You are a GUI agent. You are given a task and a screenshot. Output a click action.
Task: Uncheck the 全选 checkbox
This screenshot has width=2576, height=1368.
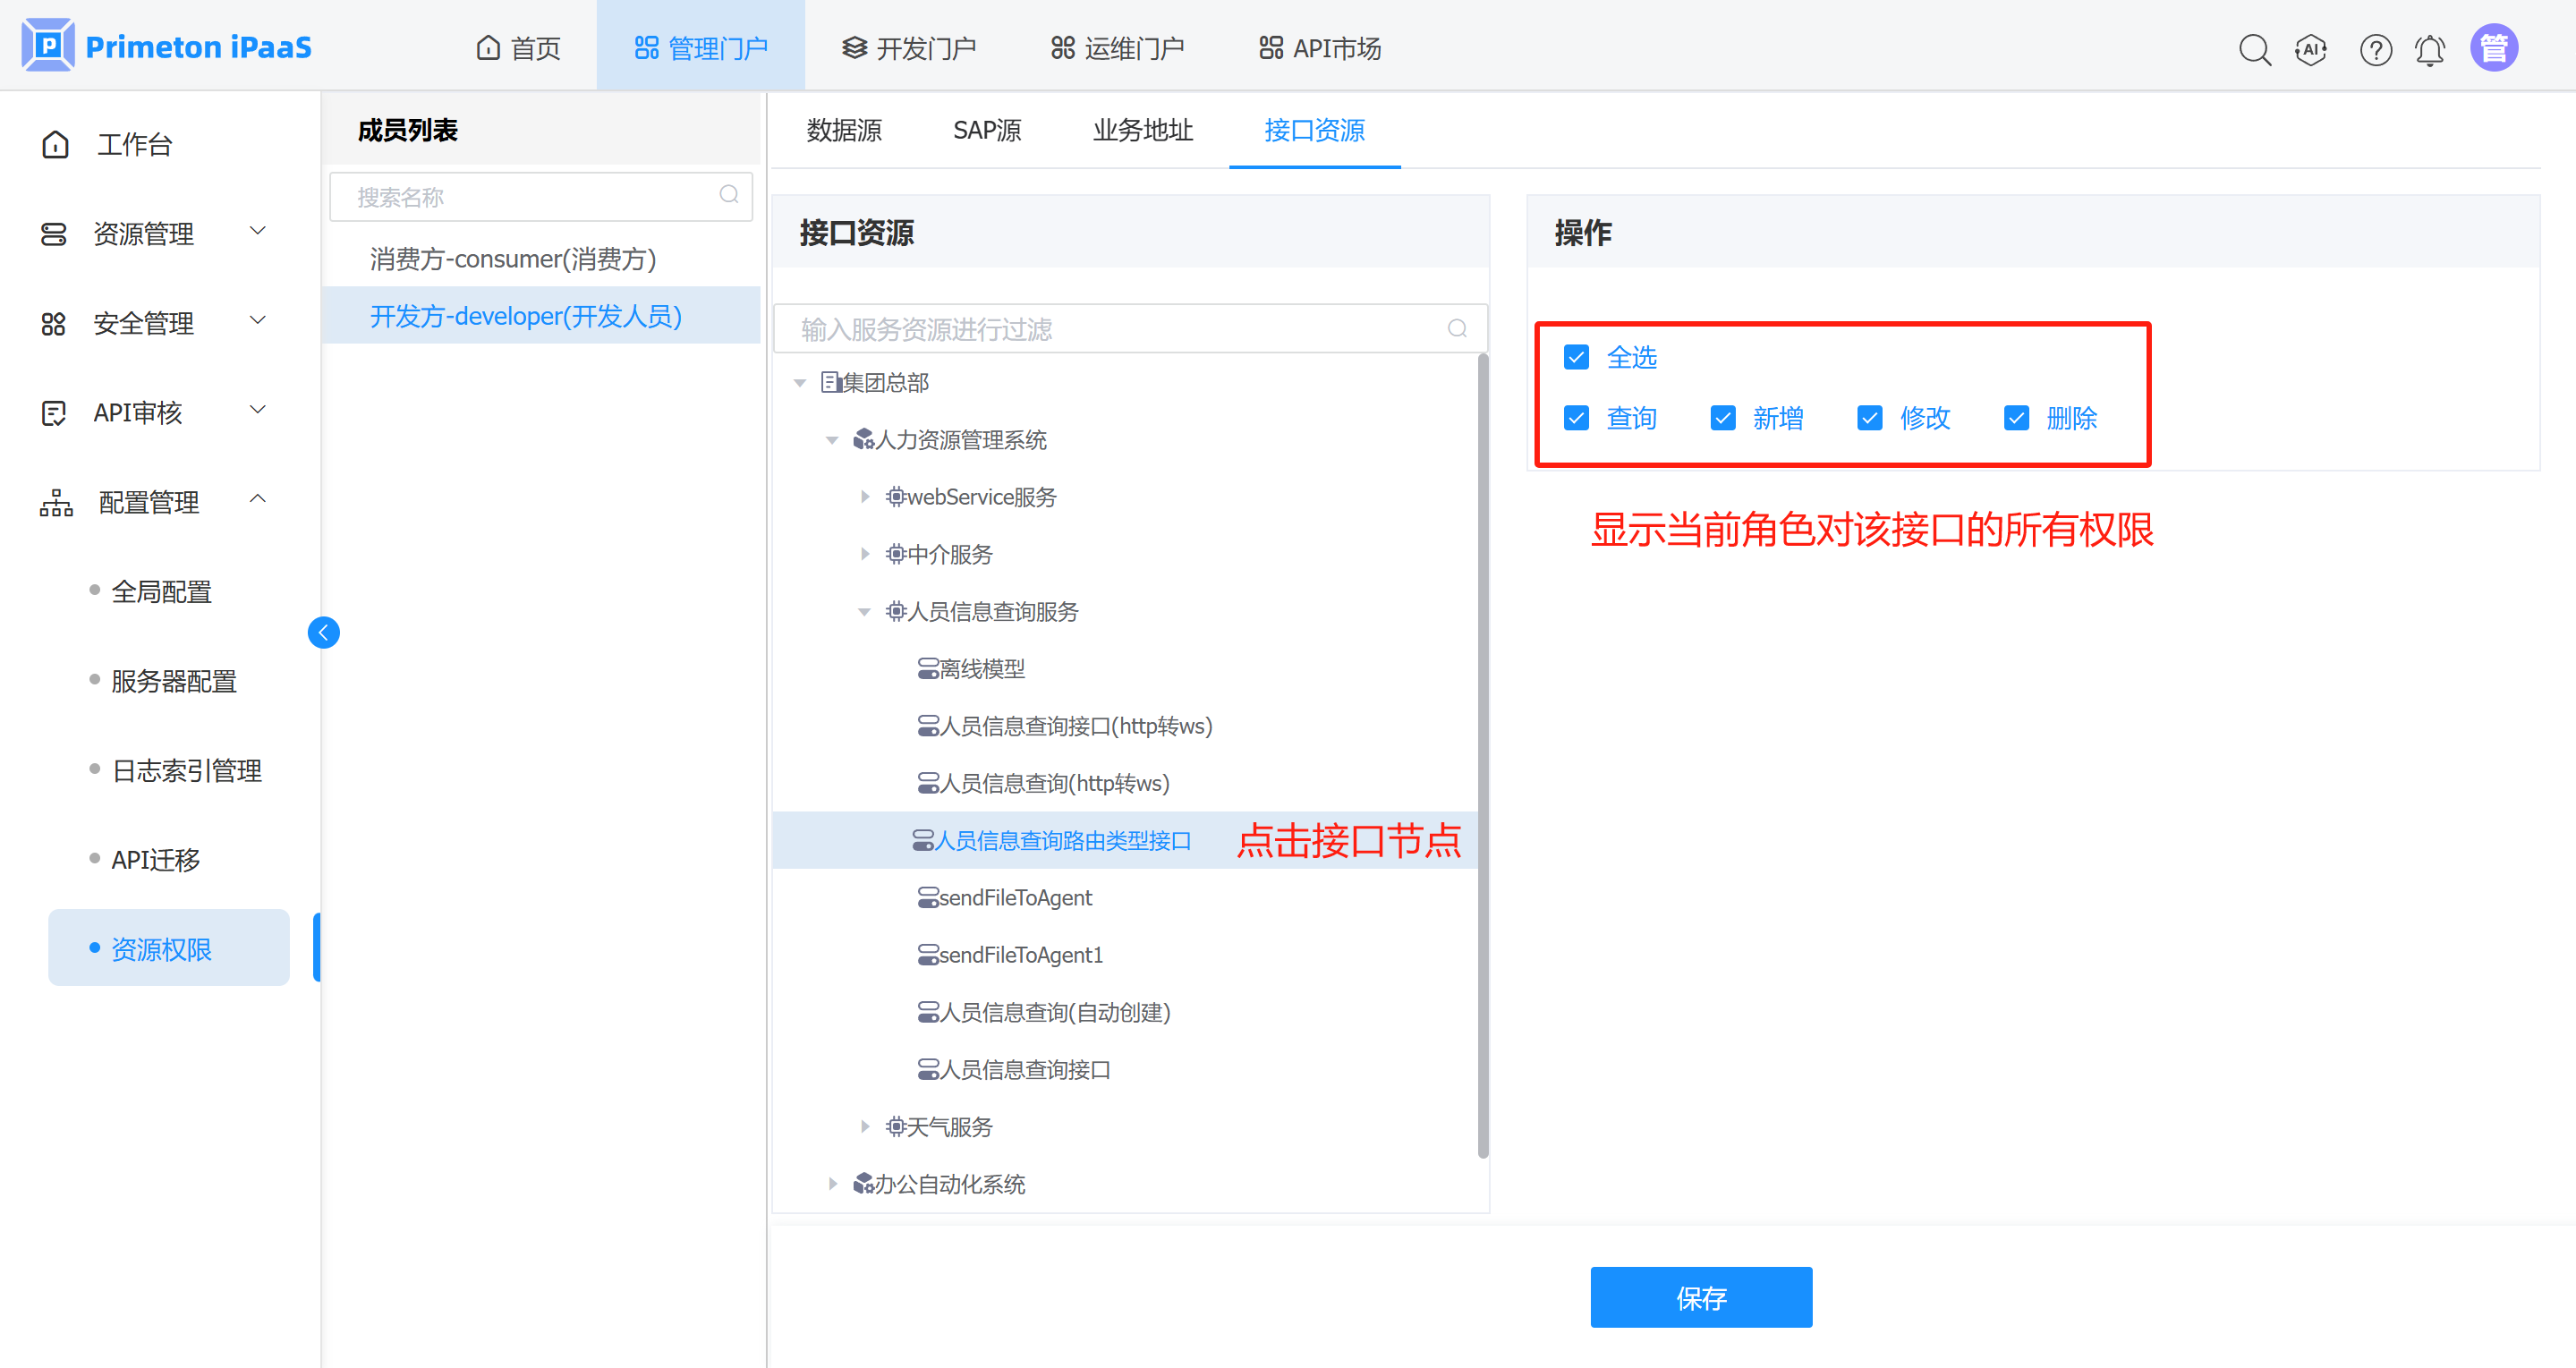[x=1577, y=357]
